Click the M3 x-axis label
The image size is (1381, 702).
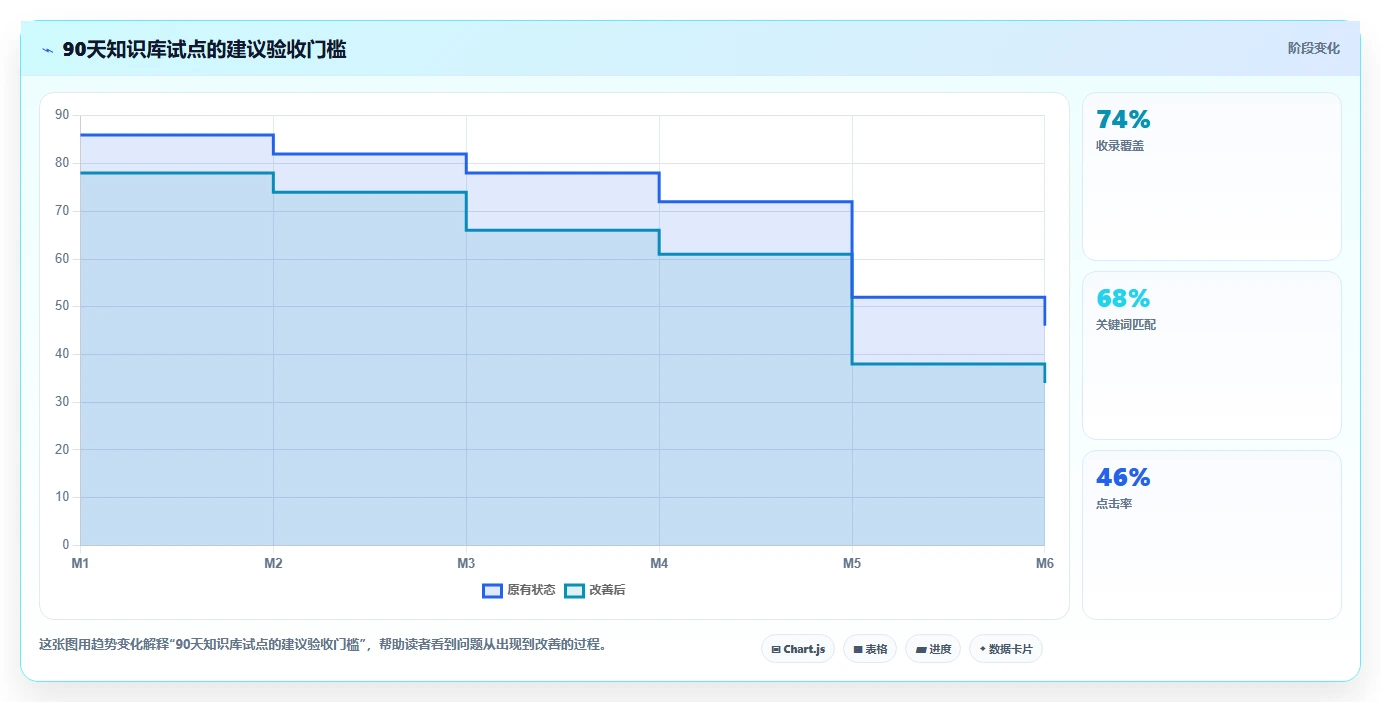[x=466, y=563]
